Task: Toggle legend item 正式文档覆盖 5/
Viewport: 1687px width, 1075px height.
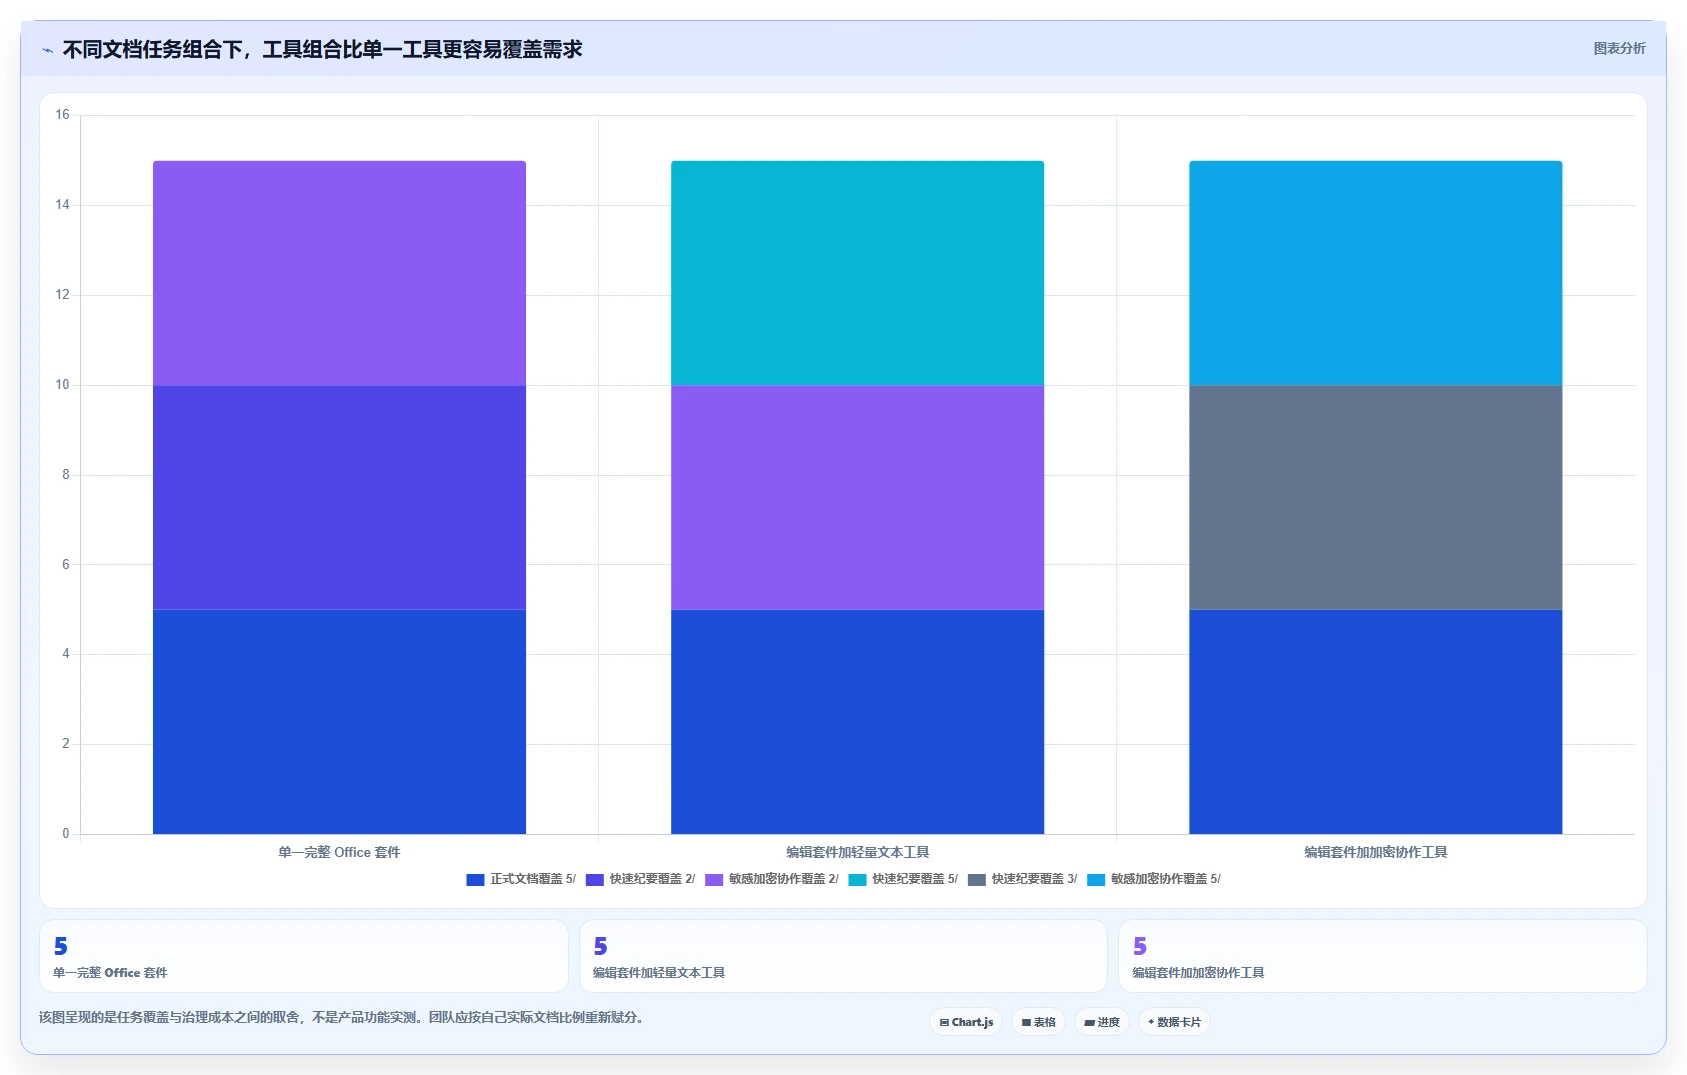Action: [x=521, y=879]
